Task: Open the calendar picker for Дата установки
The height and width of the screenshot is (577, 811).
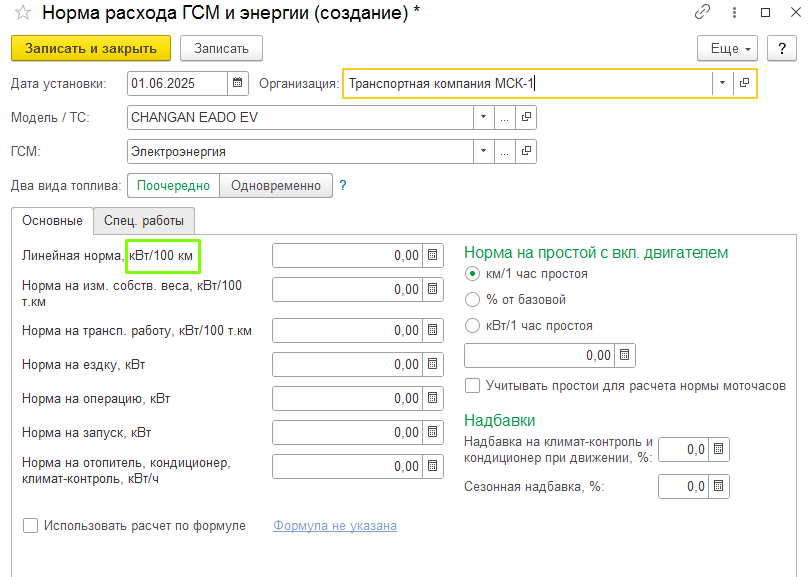Action: (x=238, y=83)
